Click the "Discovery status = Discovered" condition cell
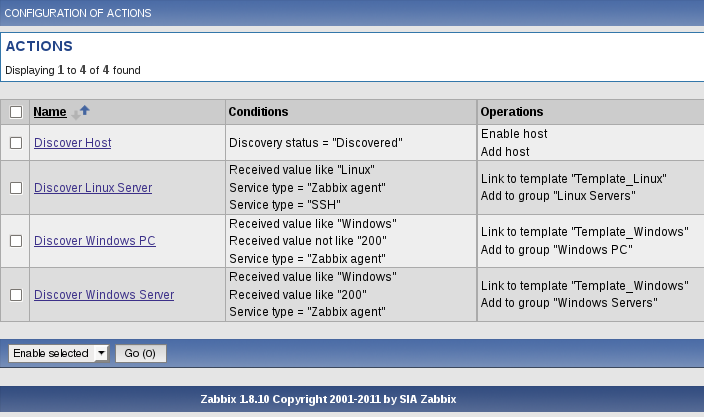 coord(315,143)
